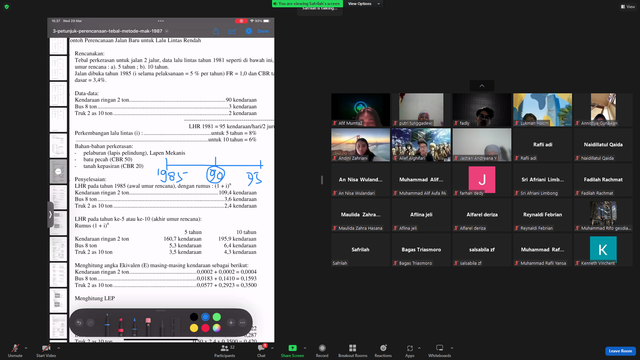
Task: Open the Participants panel
Action: point(225,350)
